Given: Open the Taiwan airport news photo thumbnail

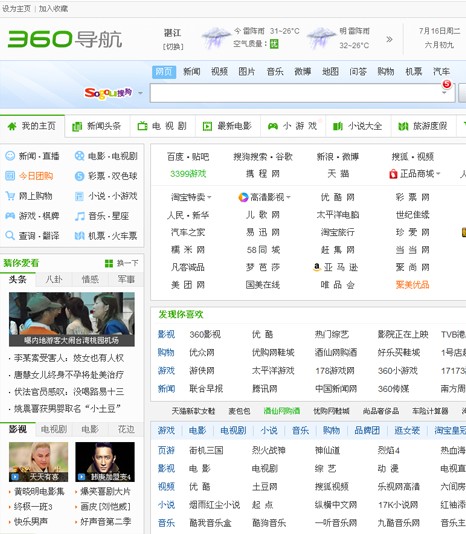Looking at the screenshot, I should [72, 319].
